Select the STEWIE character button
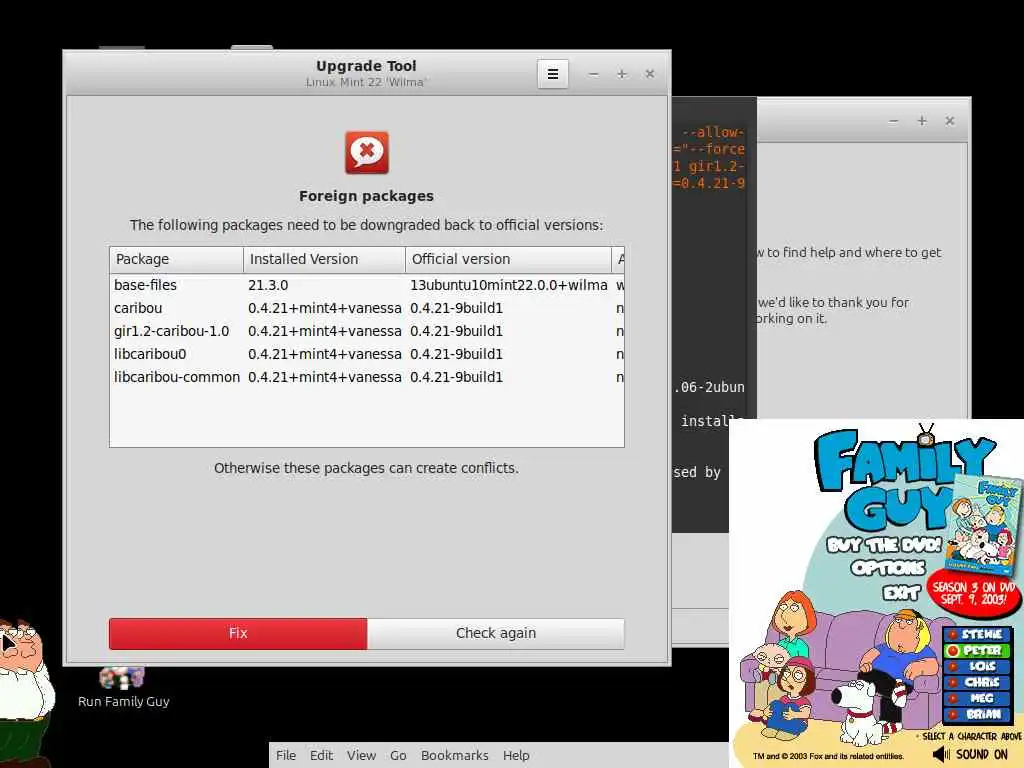The width and height of the screenshot is (1024, 768). [977, 634]
